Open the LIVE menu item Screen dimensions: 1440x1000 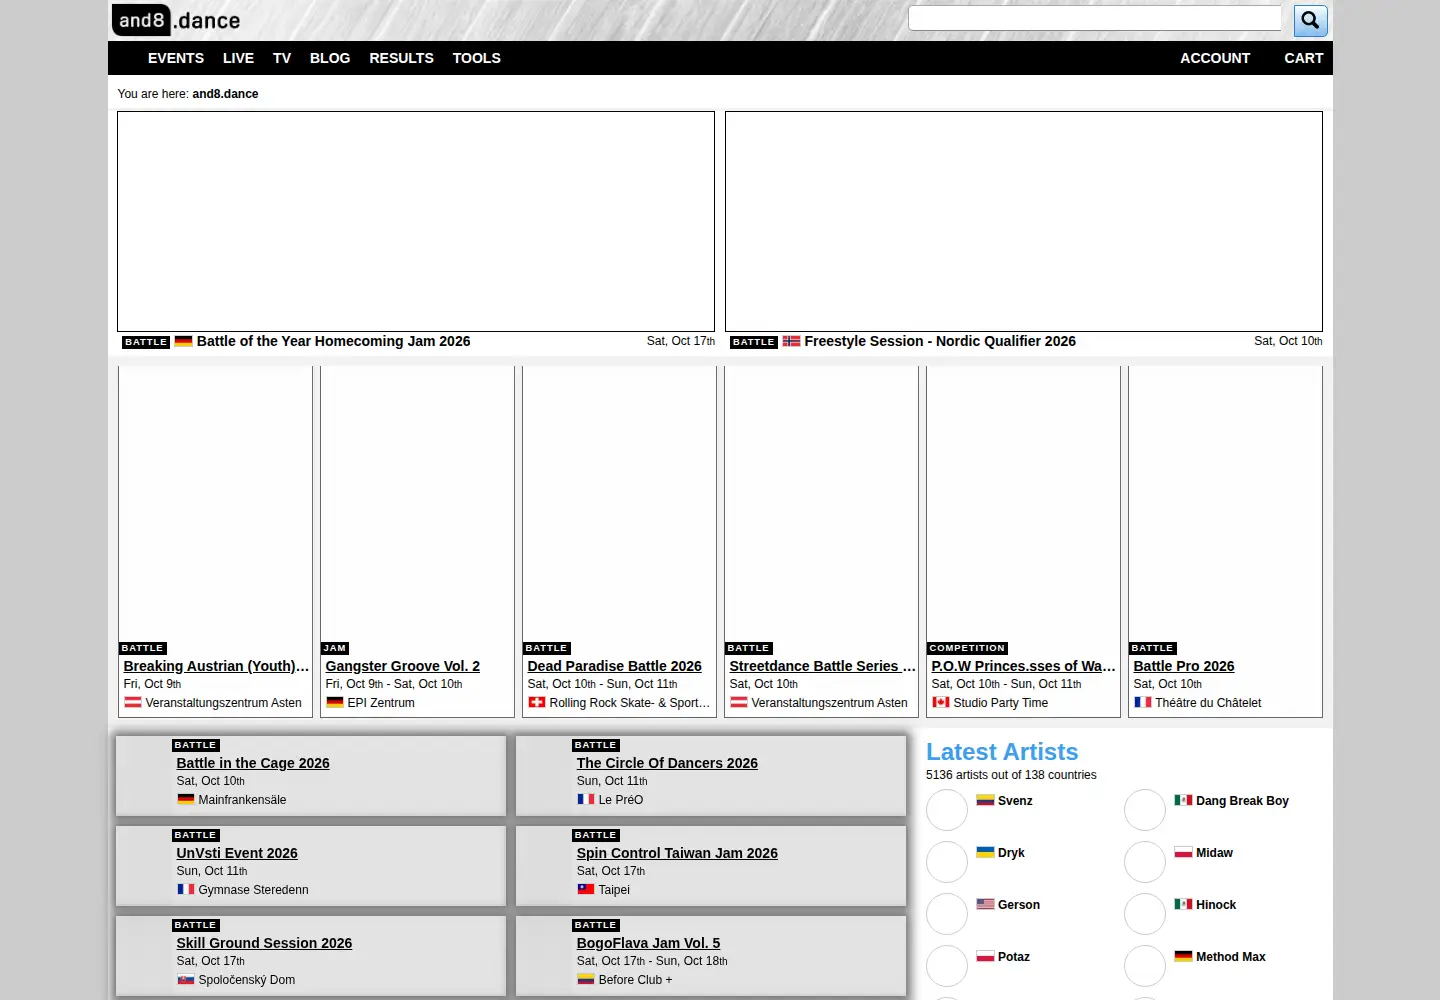[x=238, y=58]
